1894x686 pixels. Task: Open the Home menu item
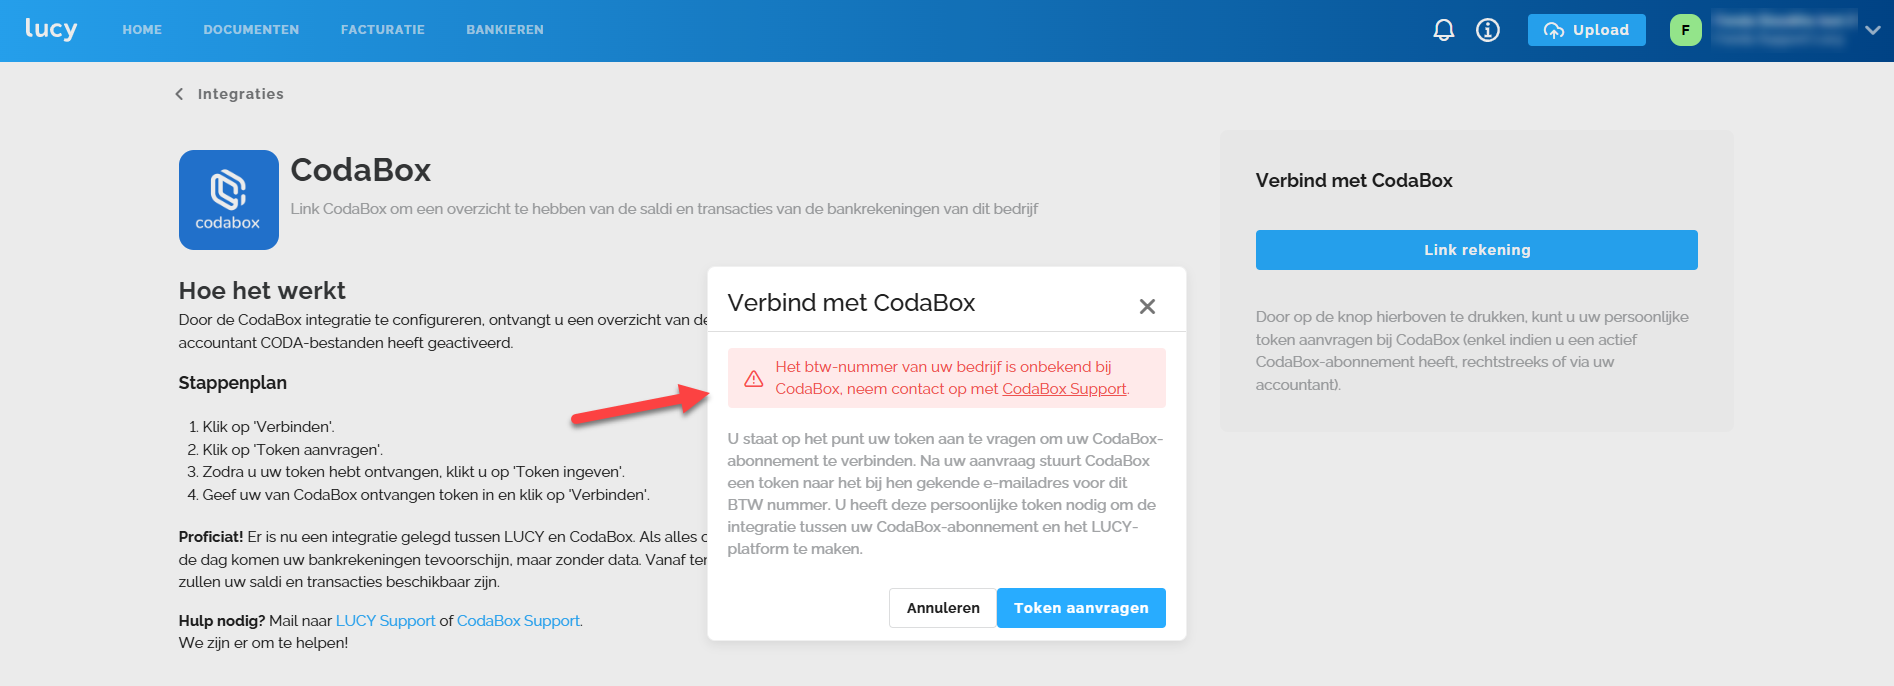[x=142, y=30]
